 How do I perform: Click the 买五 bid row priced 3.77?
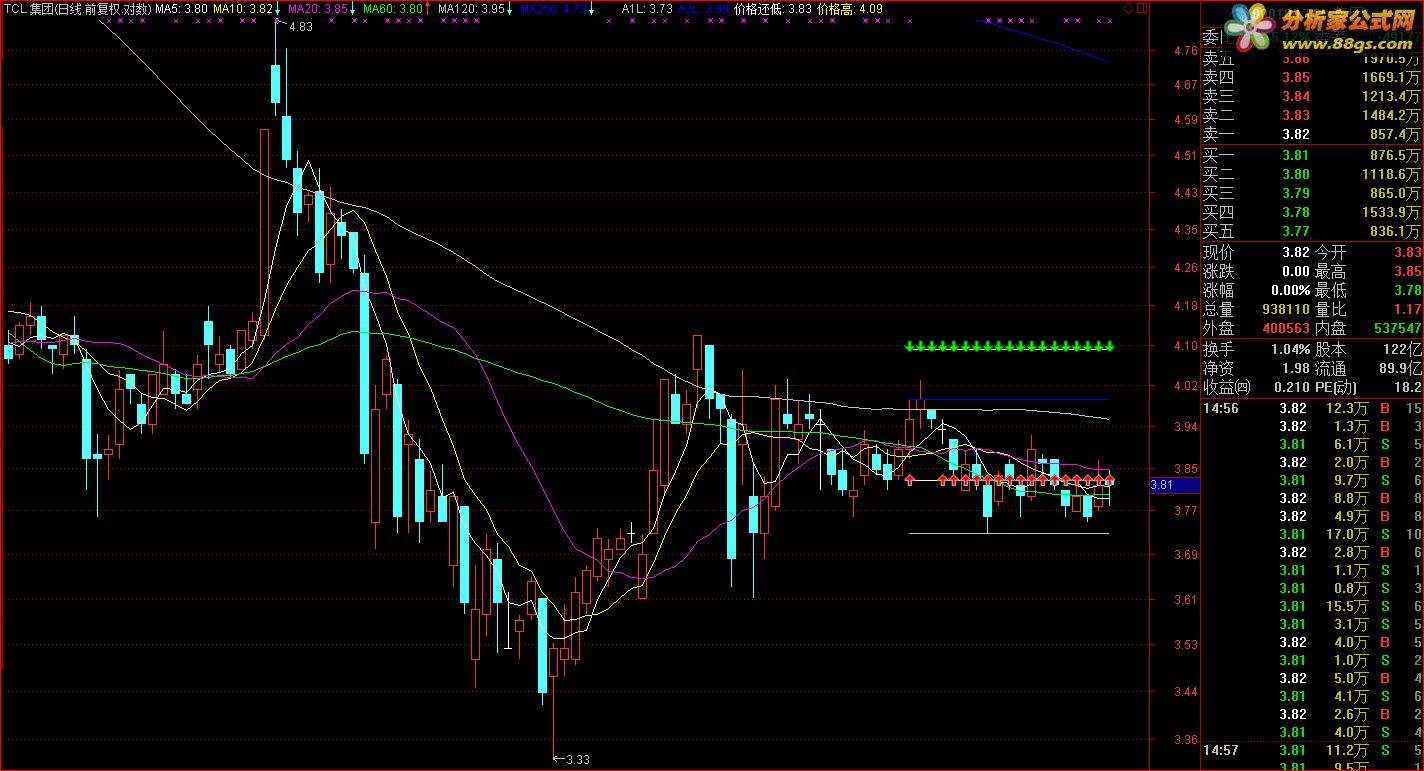click(x=1311, y=231)
